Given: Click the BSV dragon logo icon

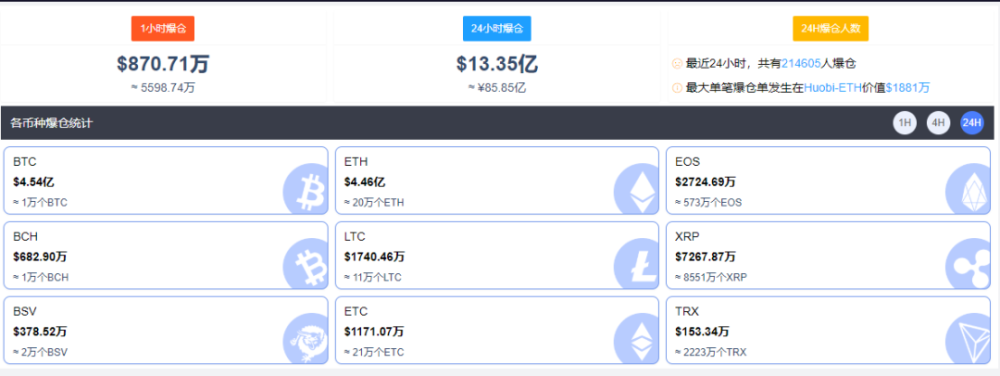Looking at the screenshot, I should pos(304,339).
